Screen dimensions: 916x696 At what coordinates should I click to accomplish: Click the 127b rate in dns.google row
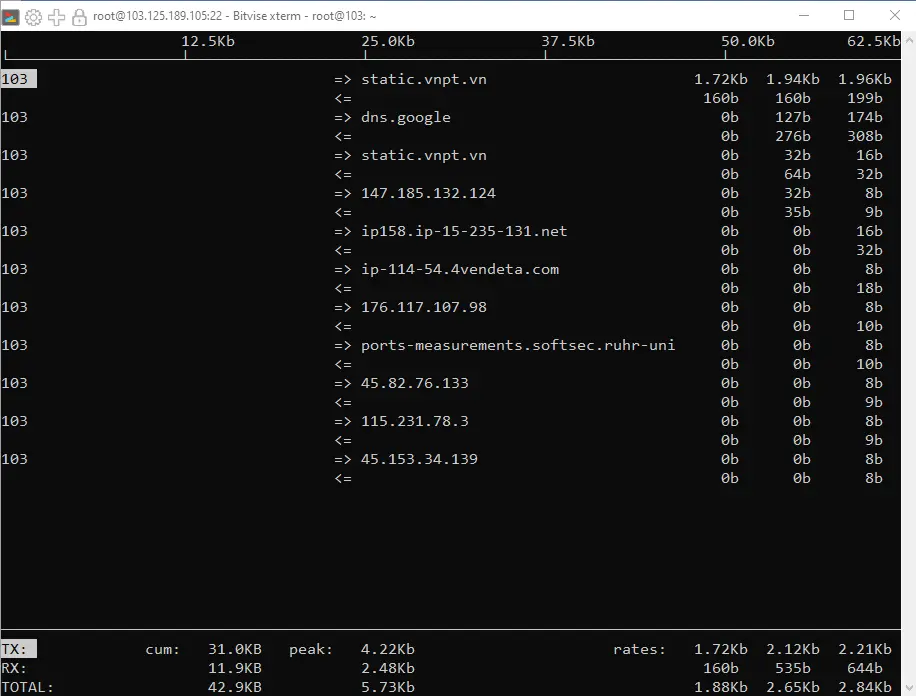[793, 117]
